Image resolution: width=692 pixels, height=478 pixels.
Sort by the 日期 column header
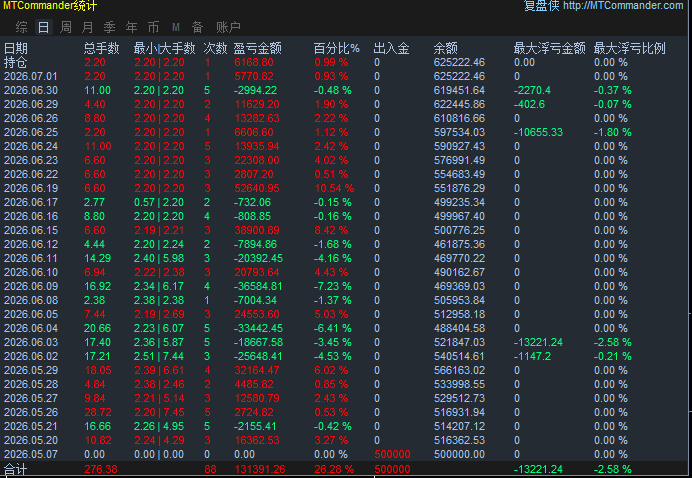click(16, 48)
